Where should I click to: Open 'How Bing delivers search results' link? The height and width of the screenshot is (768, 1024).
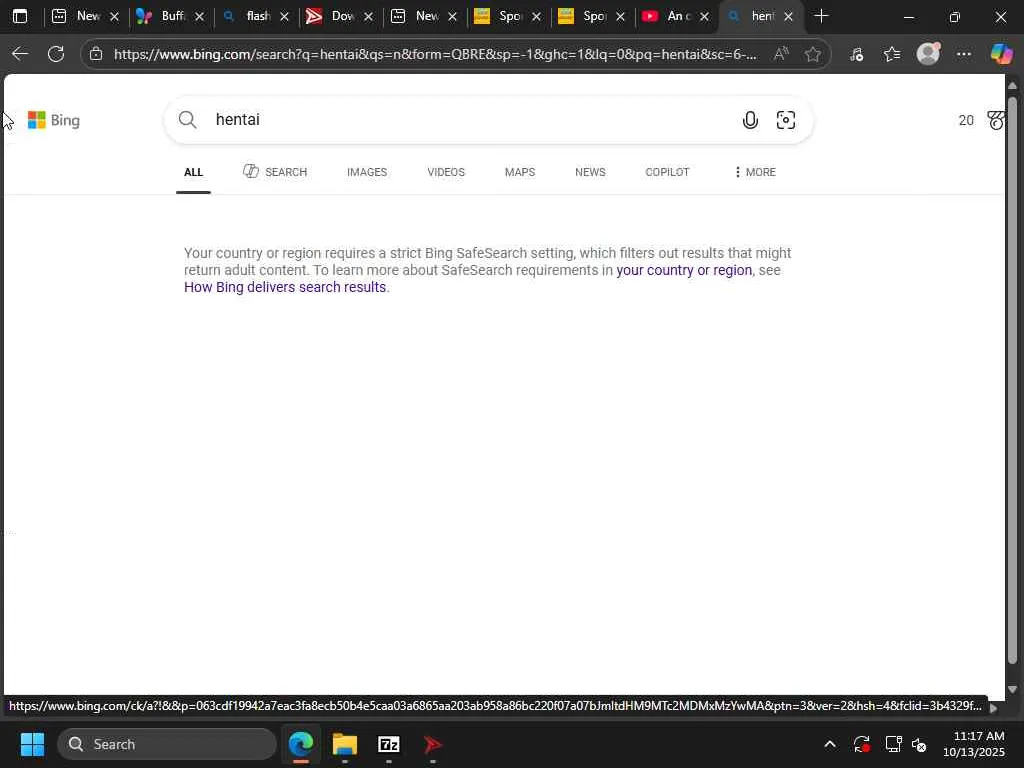pos(285,287)
